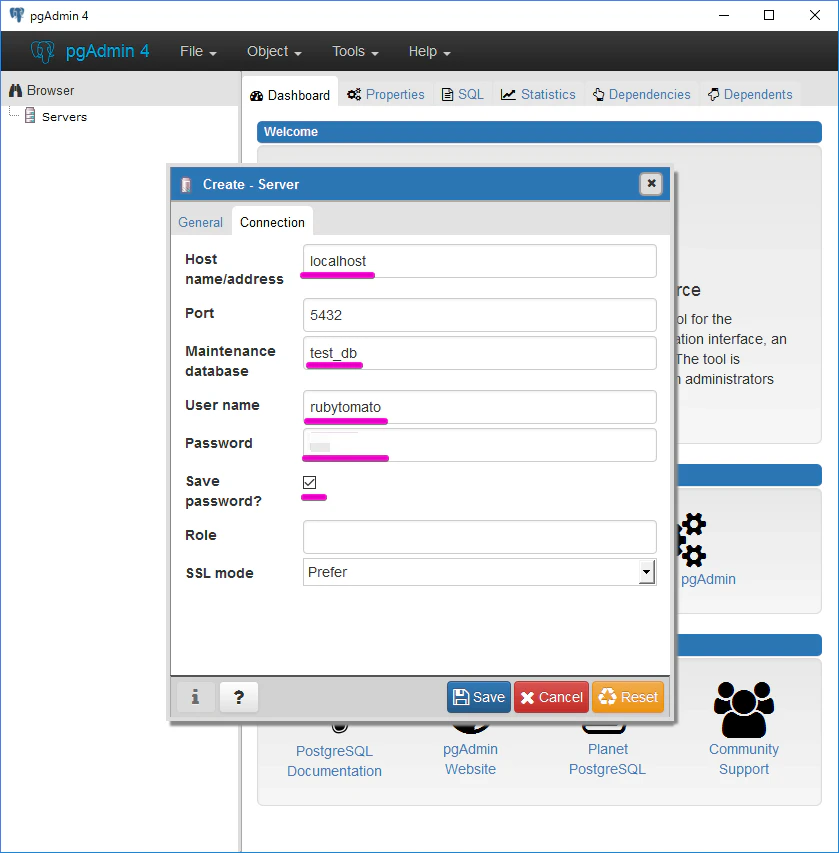Open the File menu

(198, 52)
